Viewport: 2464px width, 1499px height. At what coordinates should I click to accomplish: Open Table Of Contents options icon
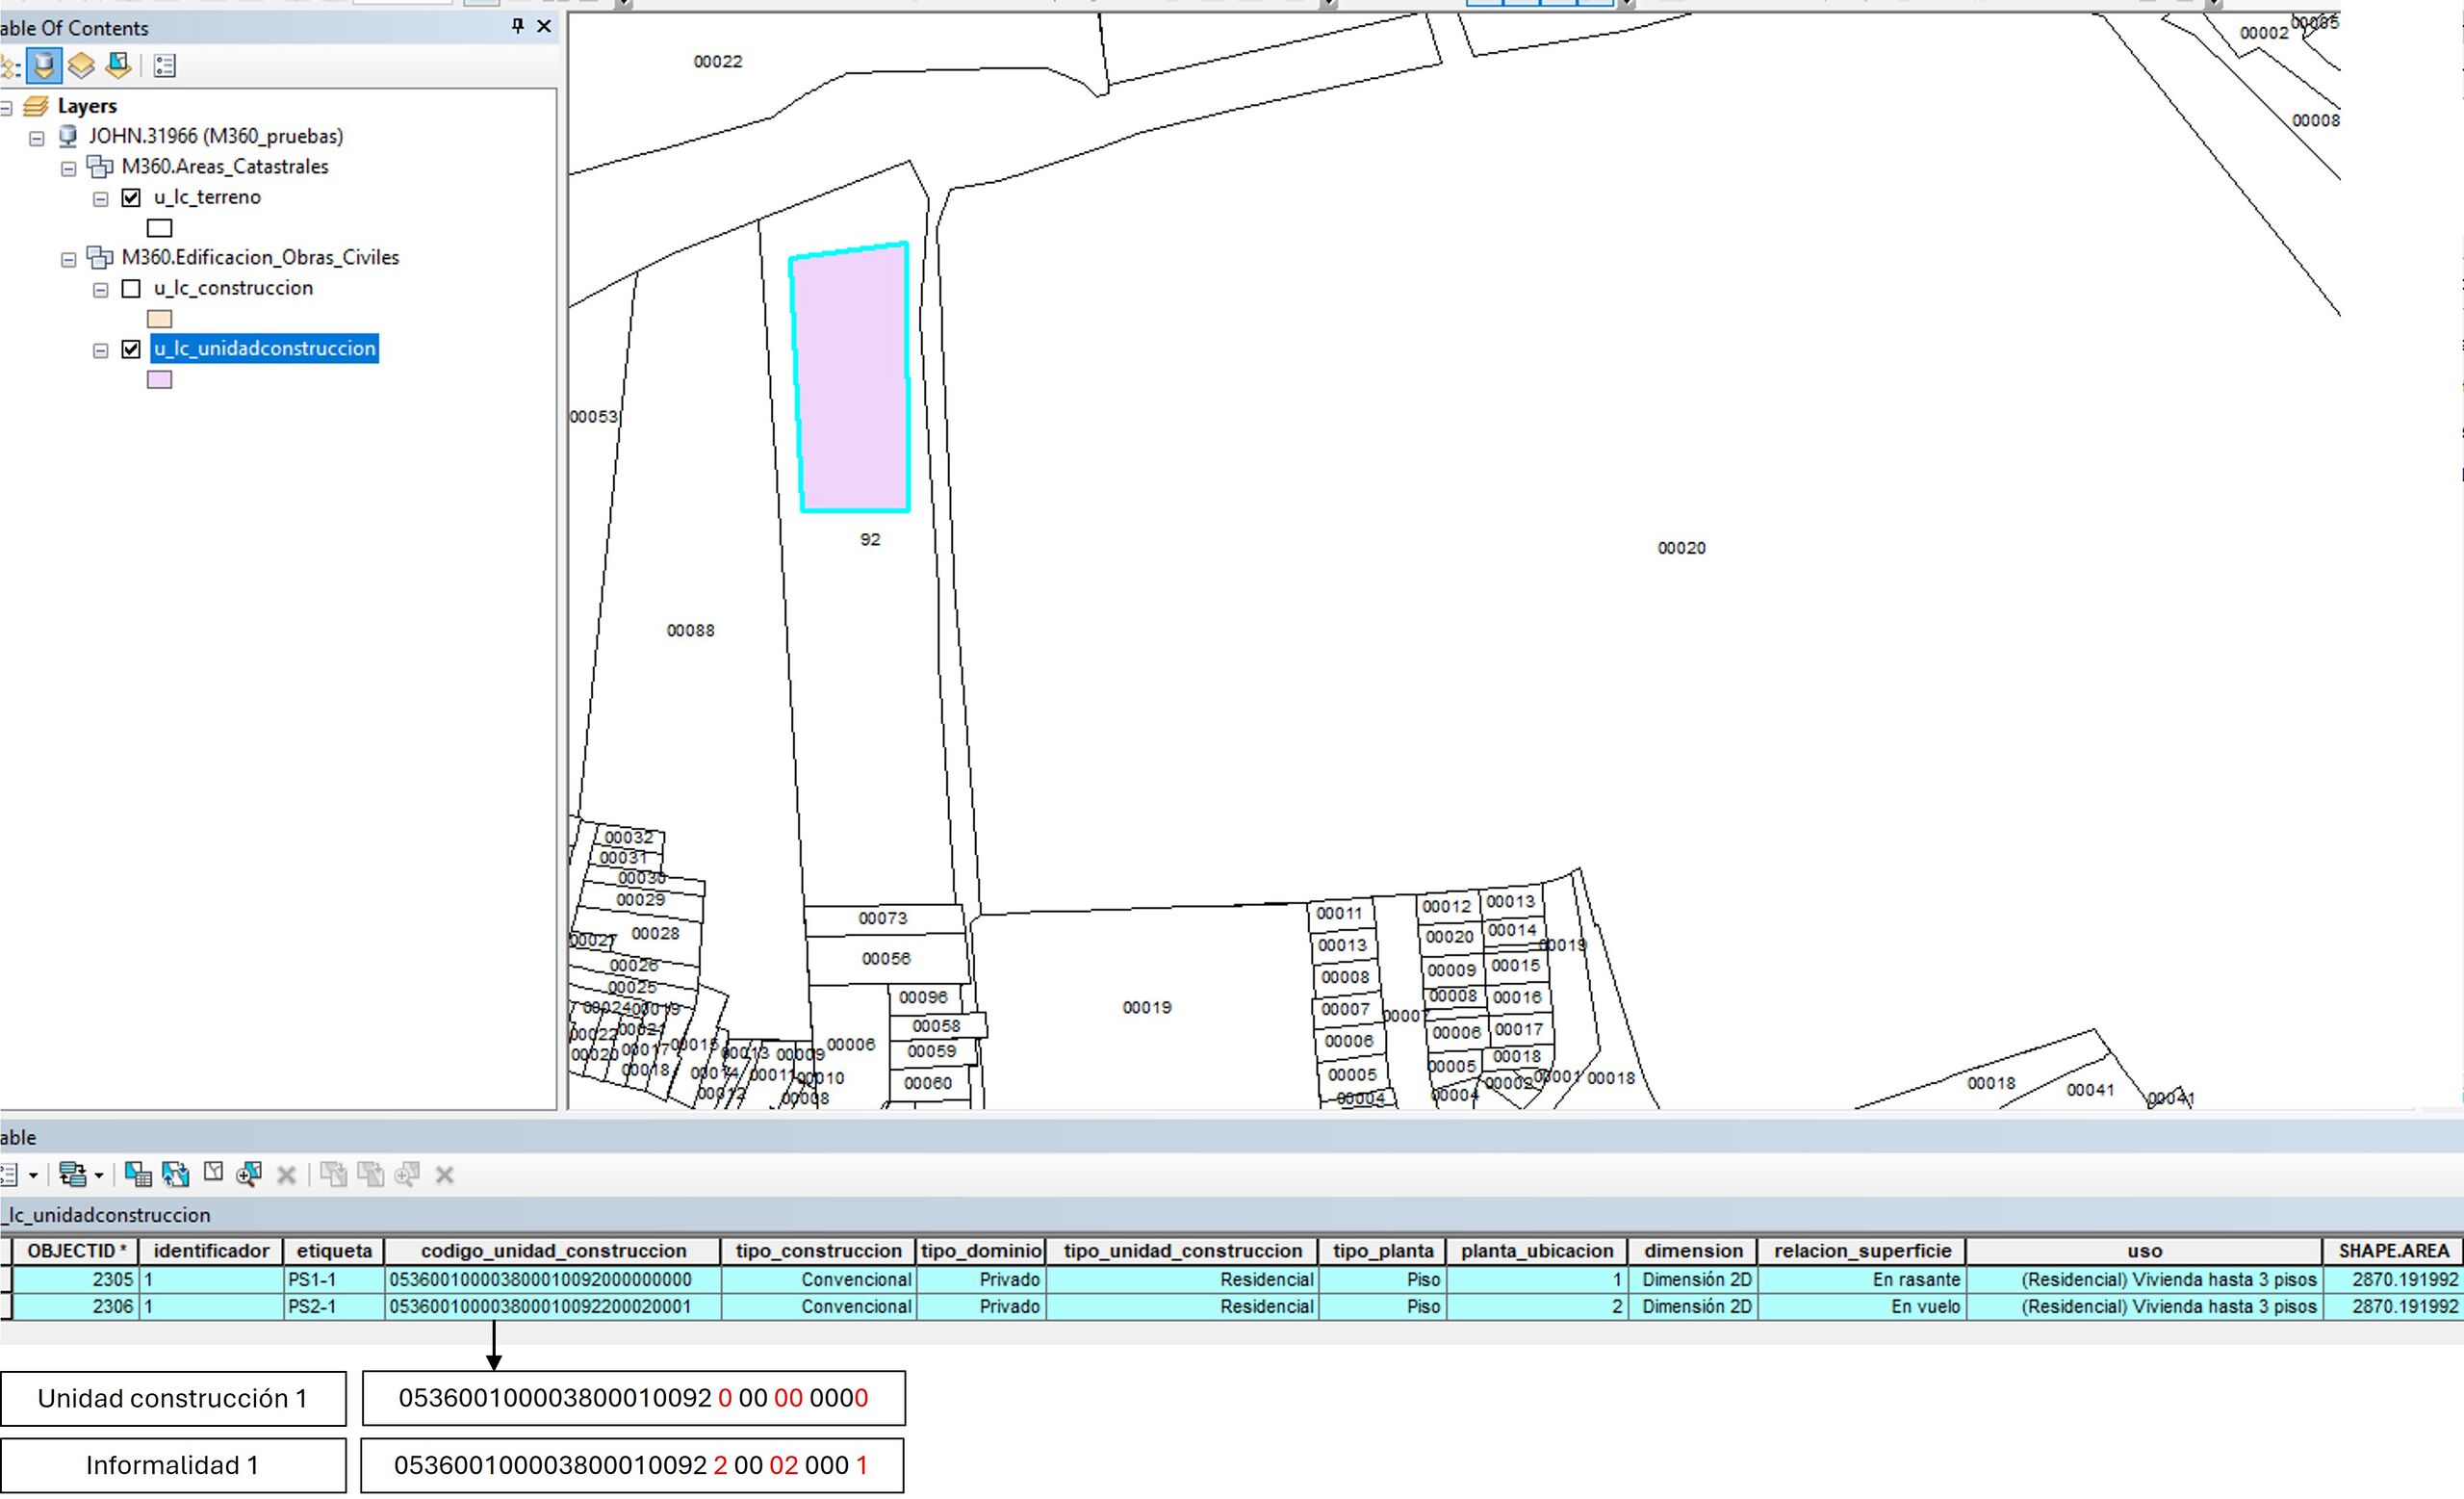(165, 66)
